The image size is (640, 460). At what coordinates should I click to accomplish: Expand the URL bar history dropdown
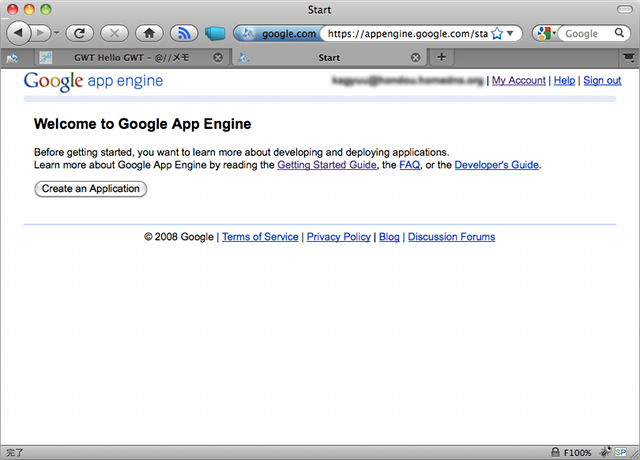pos(511,33)
